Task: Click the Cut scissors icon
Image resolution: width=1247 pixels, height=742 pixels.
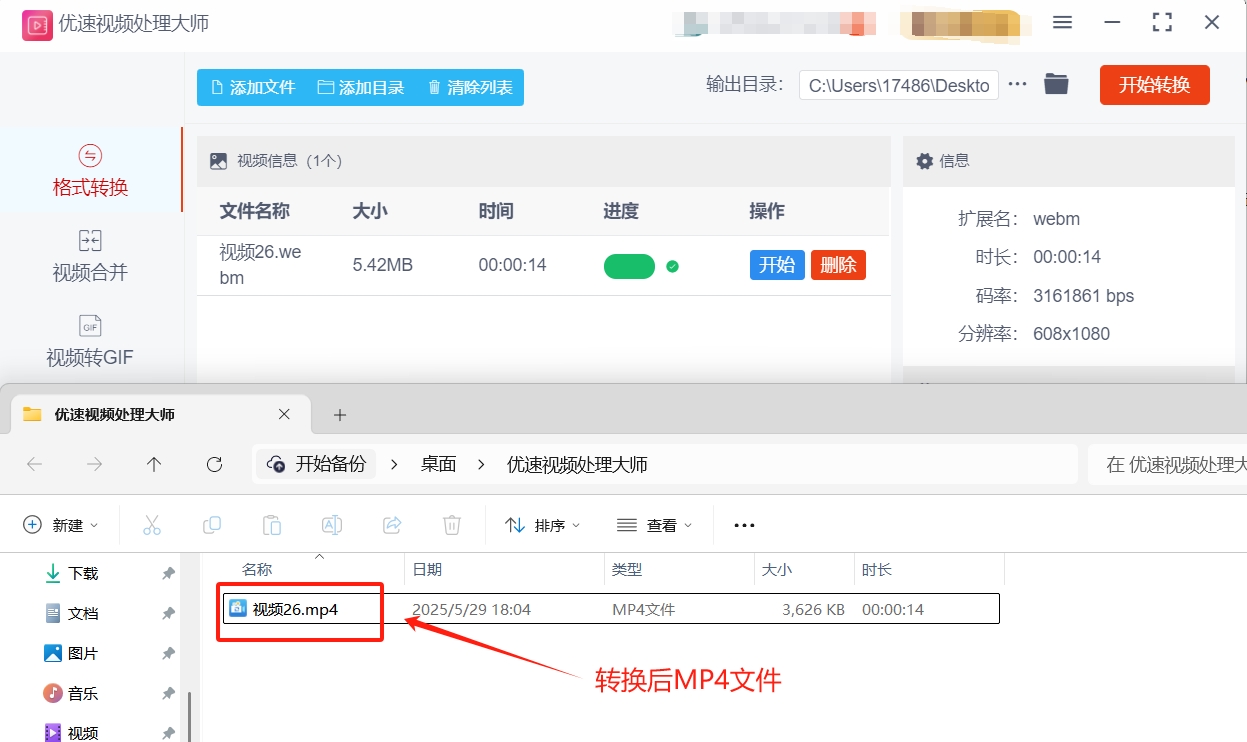Action: (152, 525)
